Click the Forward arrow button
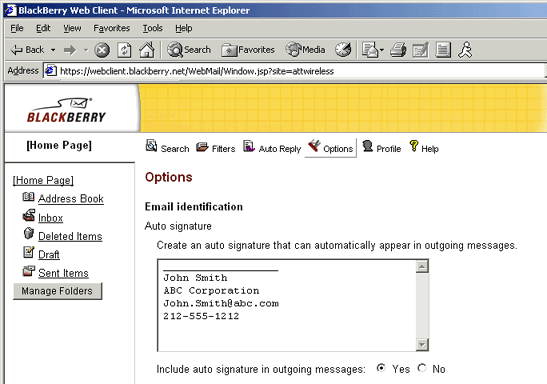Viewport: 547px width, 384px height. coord(69,50)
